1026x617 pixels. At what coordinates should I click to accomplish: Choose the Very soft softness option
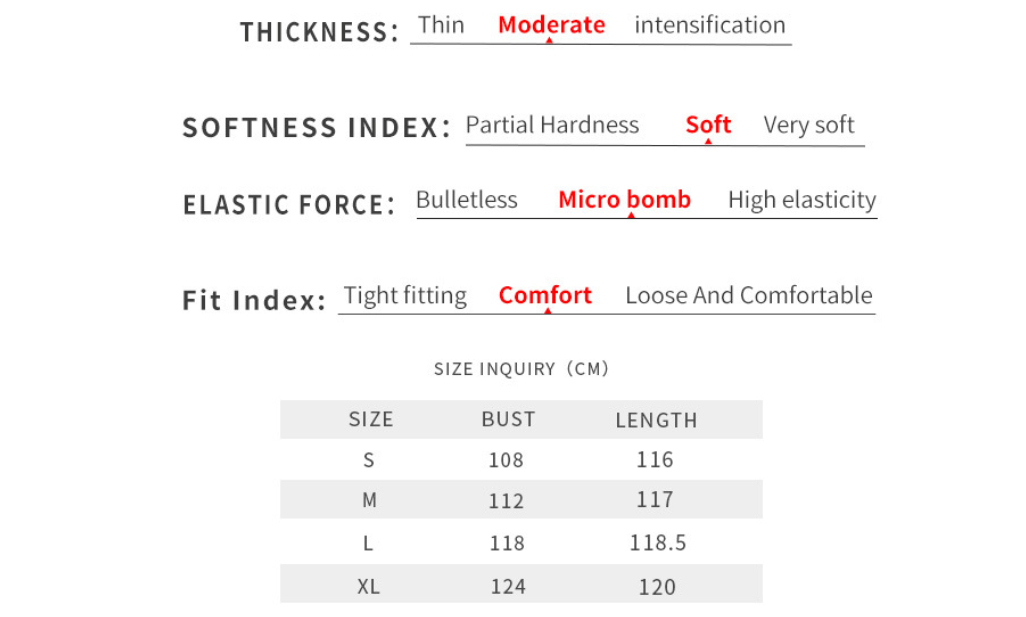click(809, 125)
